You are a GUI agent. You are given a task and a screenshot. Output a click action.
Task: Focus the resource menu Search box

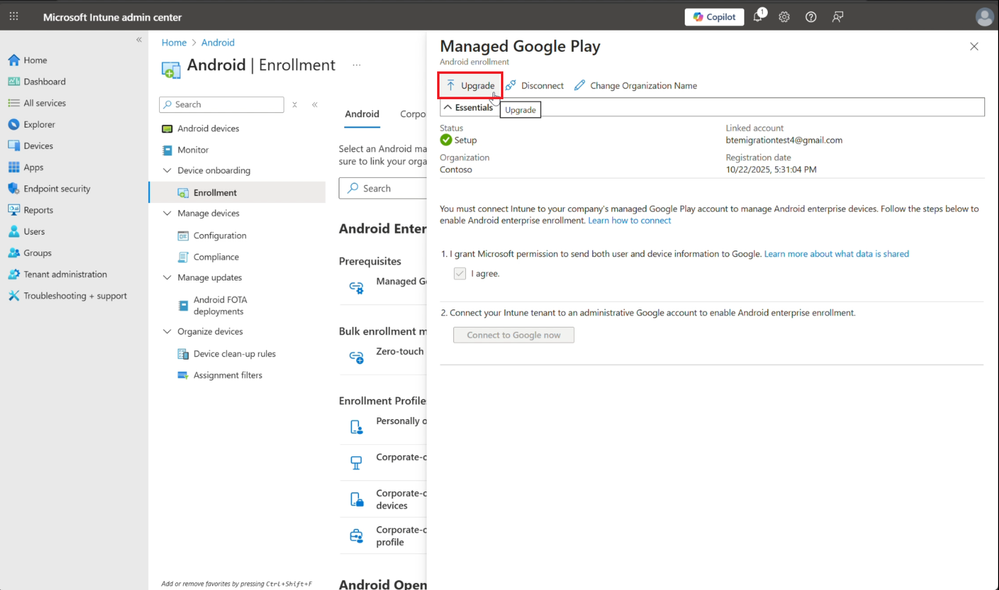tap(222, 104)
